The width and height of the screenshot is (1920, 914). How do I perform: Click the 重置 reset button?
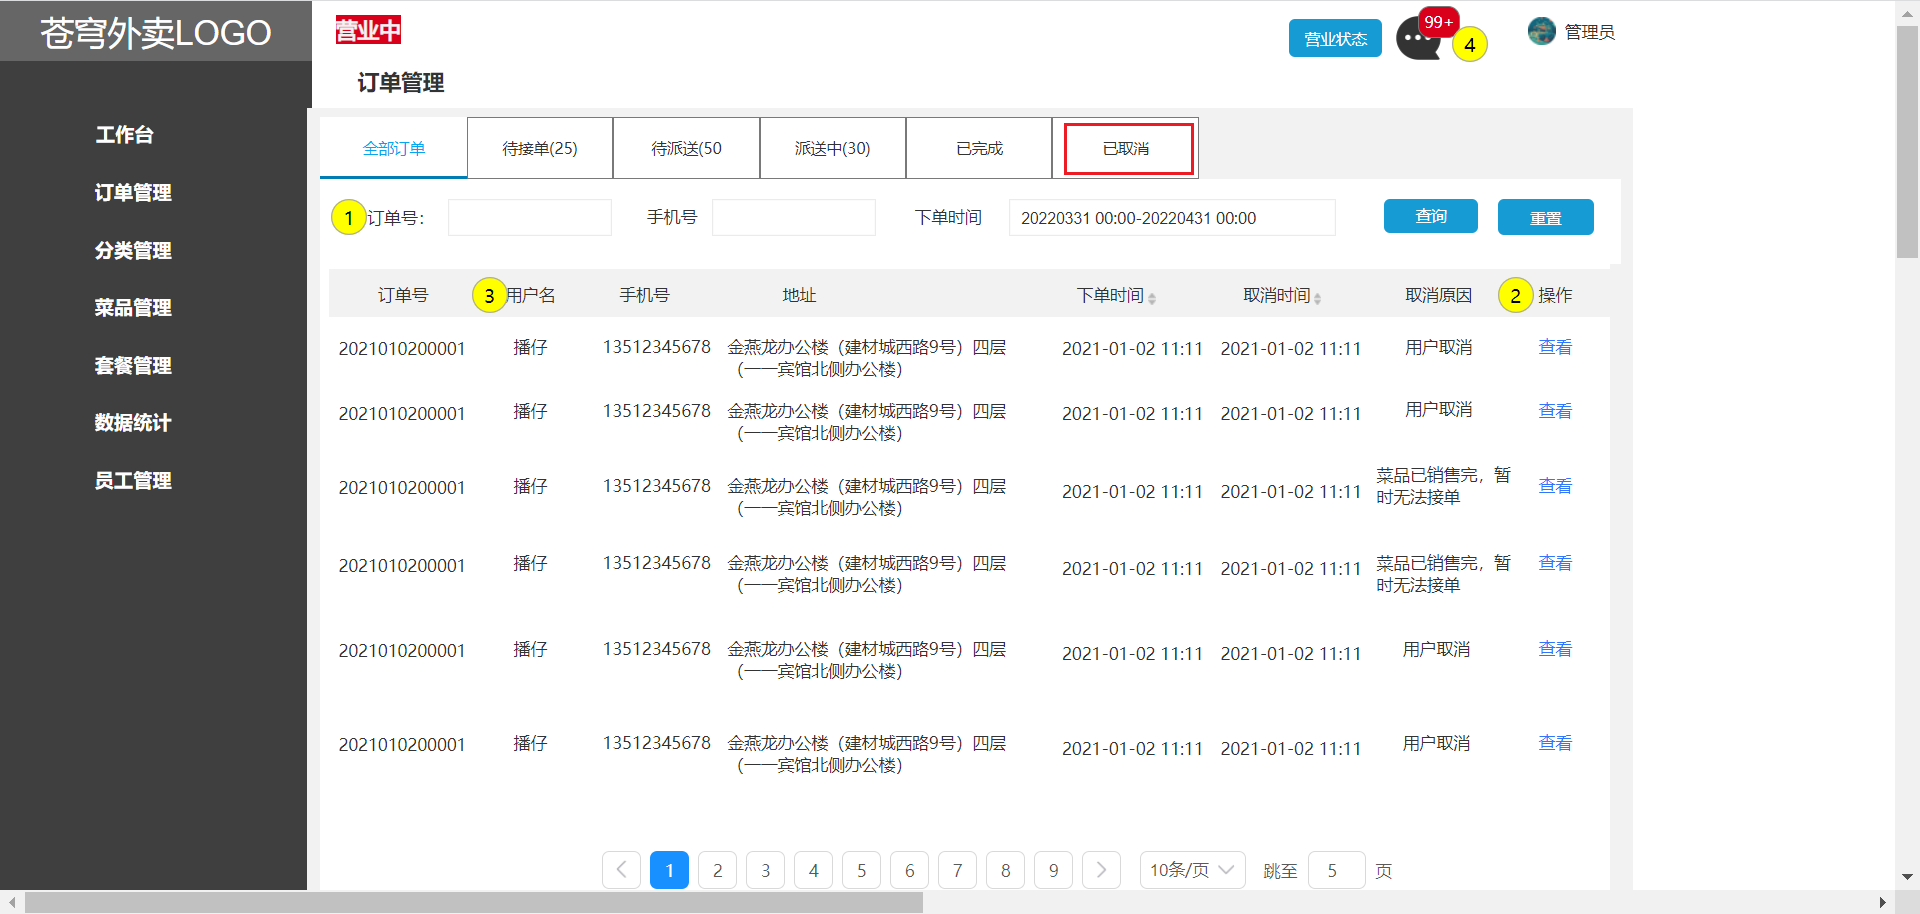coord(1545,218)
